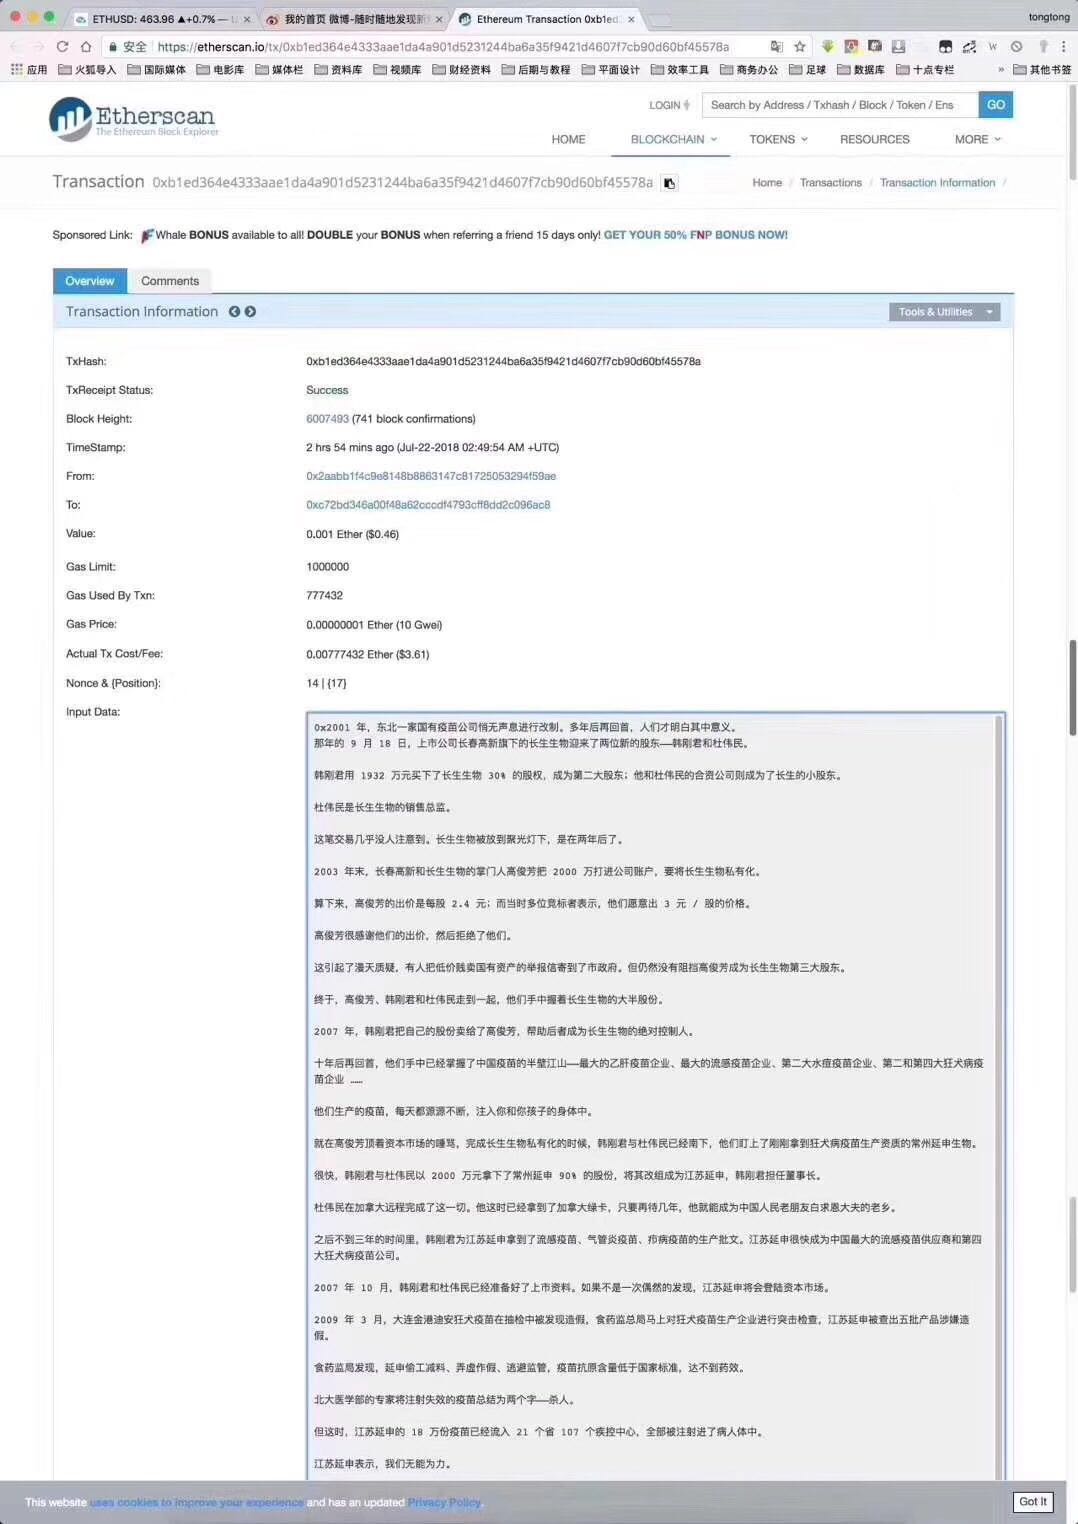Open Chrome three-dot menu

coord(1063,47)
